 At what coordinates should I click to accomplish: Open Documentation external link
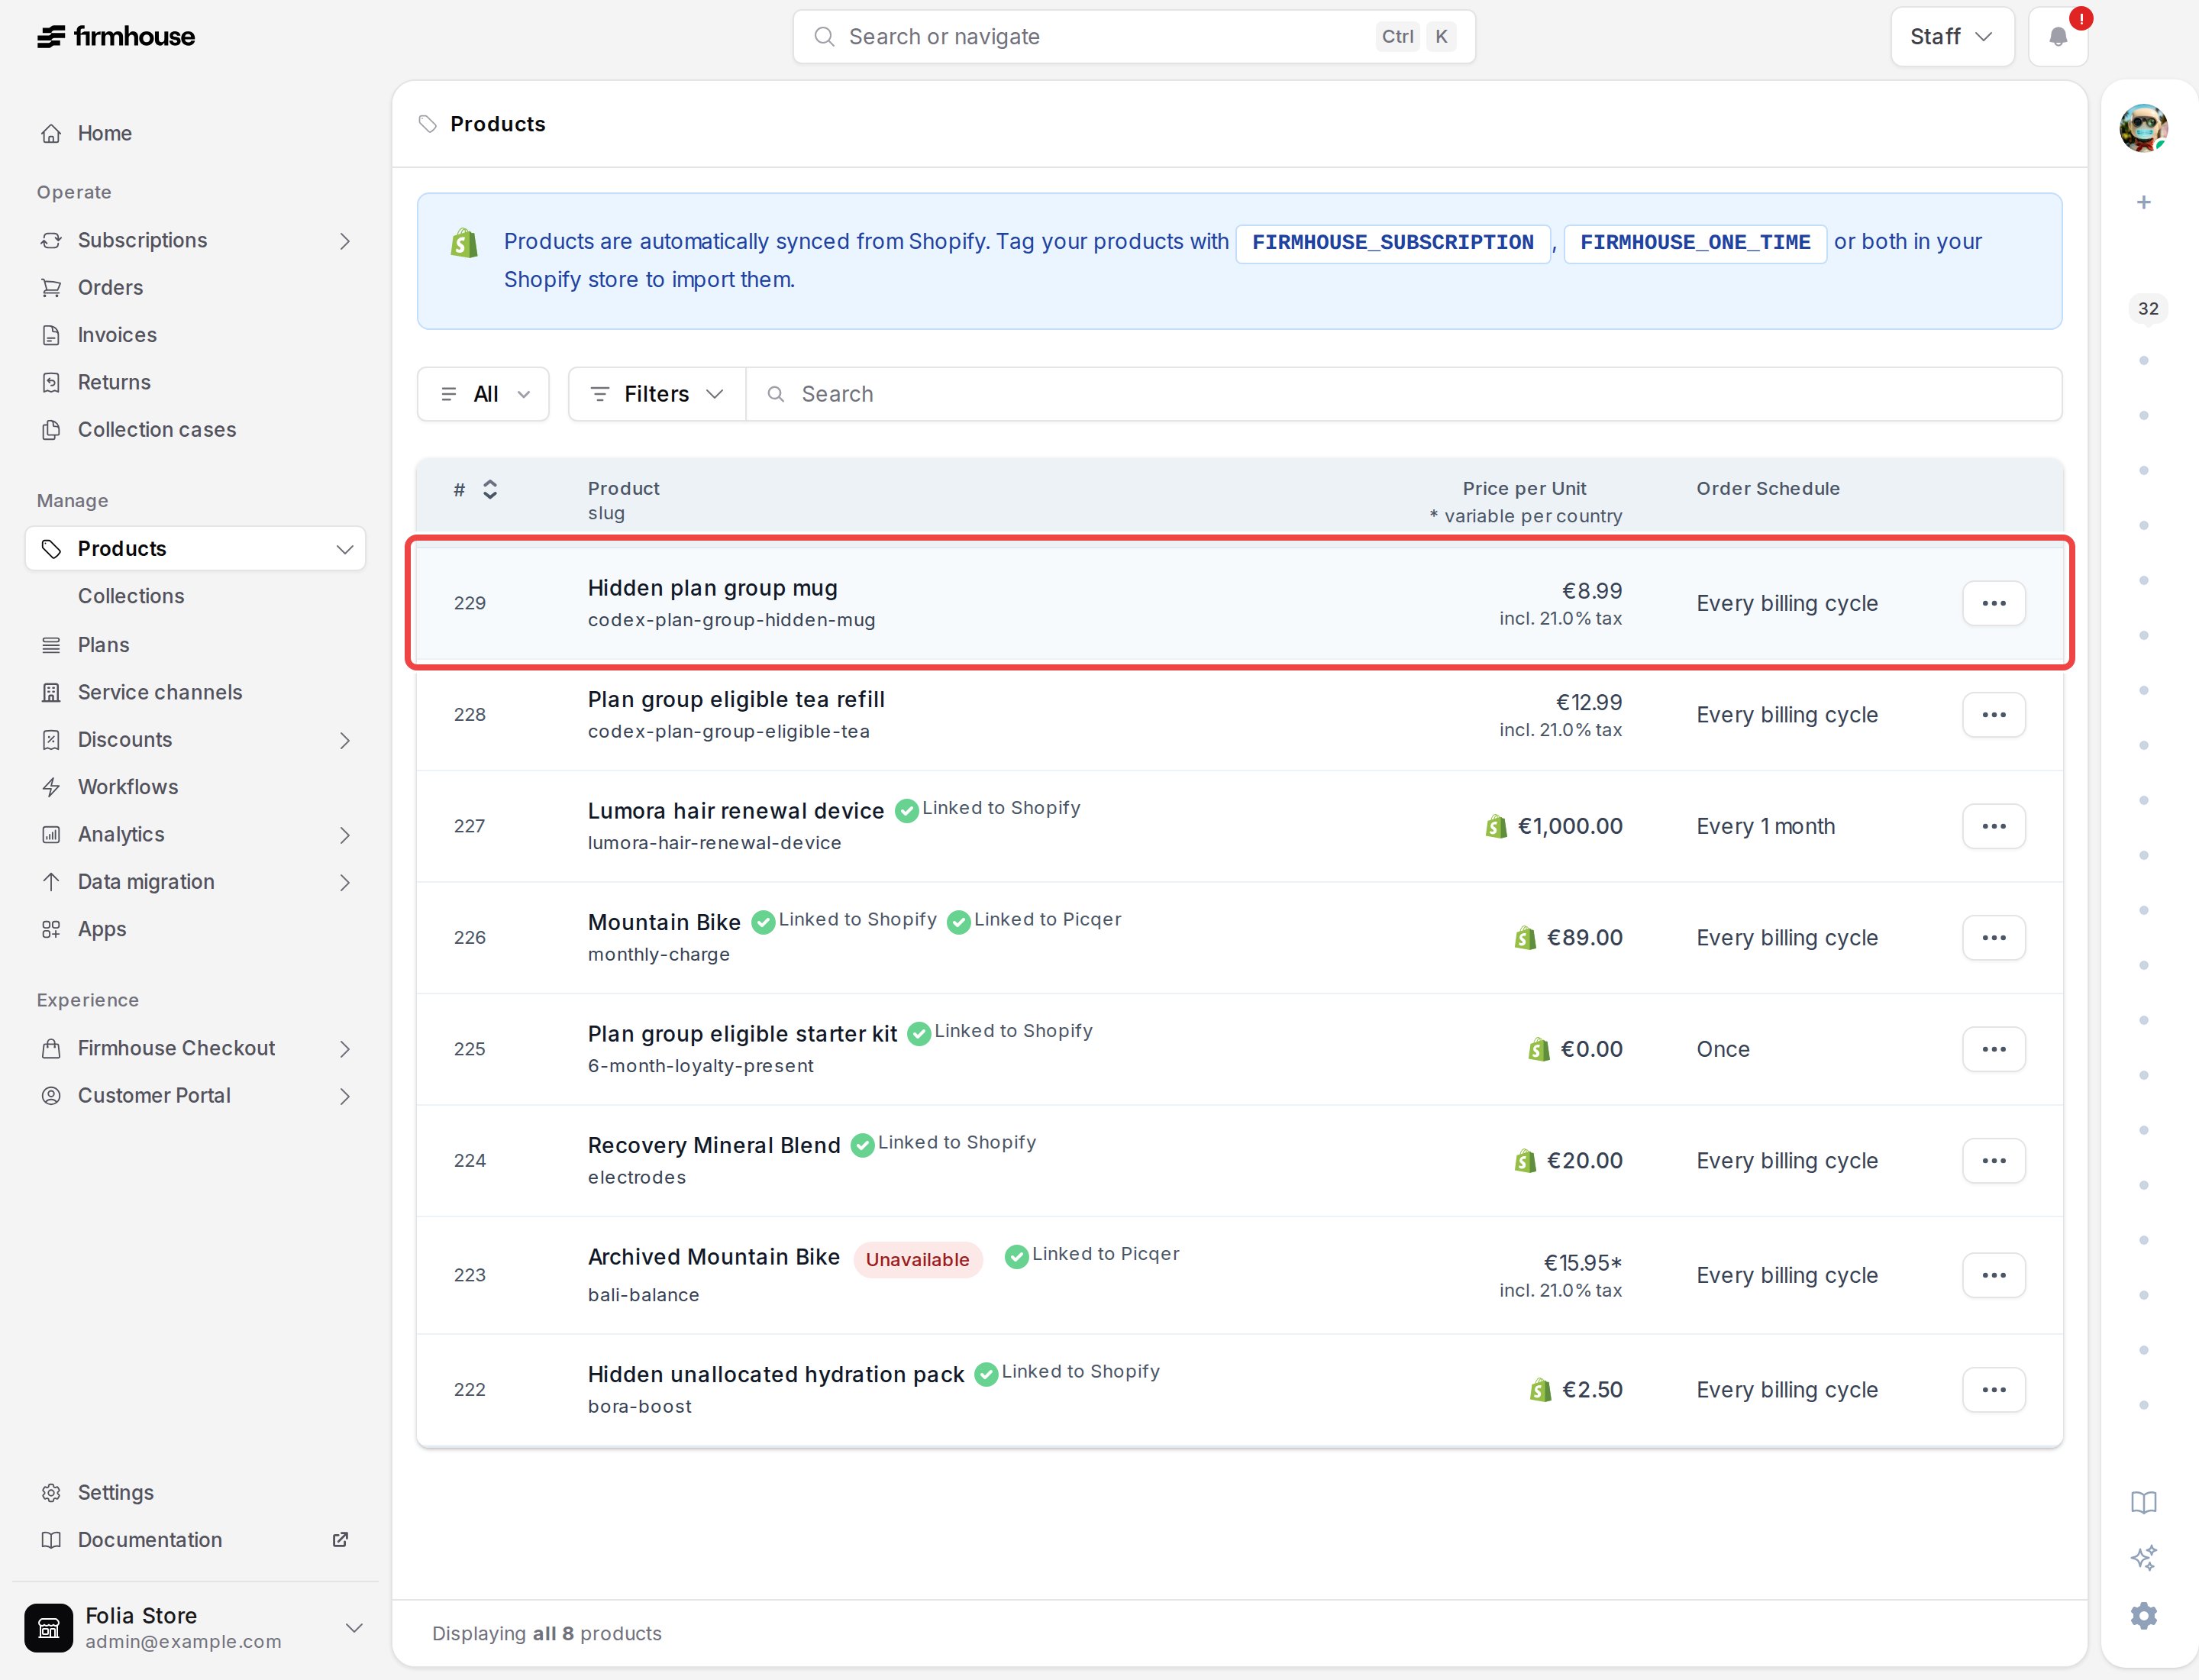pos(150,1539)
